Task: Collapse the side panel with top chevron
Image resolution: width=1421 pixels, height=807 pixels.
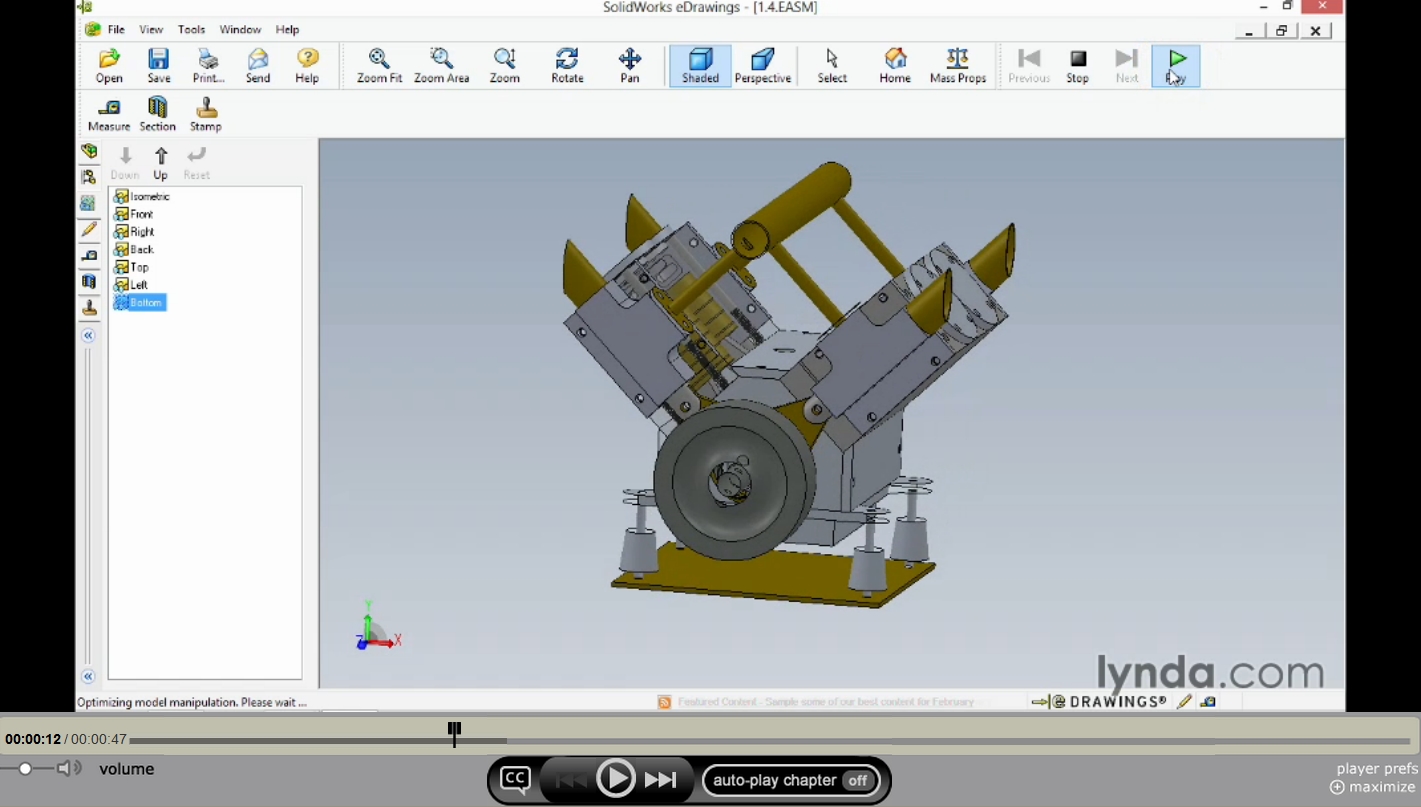Action: pyautogui.click(x=89, y=336)
